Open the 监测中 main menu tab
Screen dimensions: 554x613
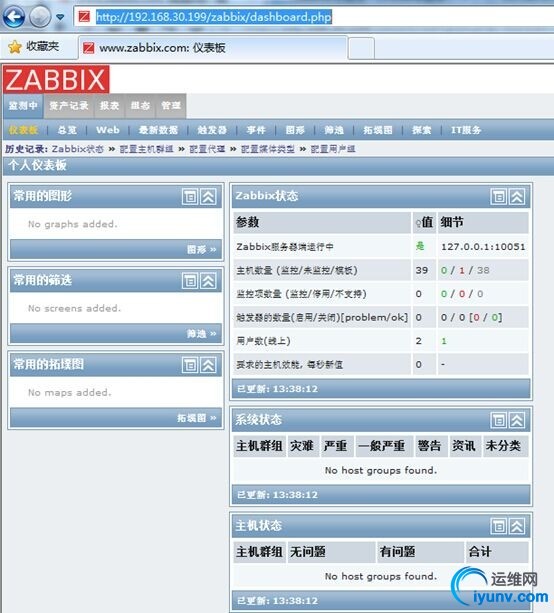(x=23, y=106)
